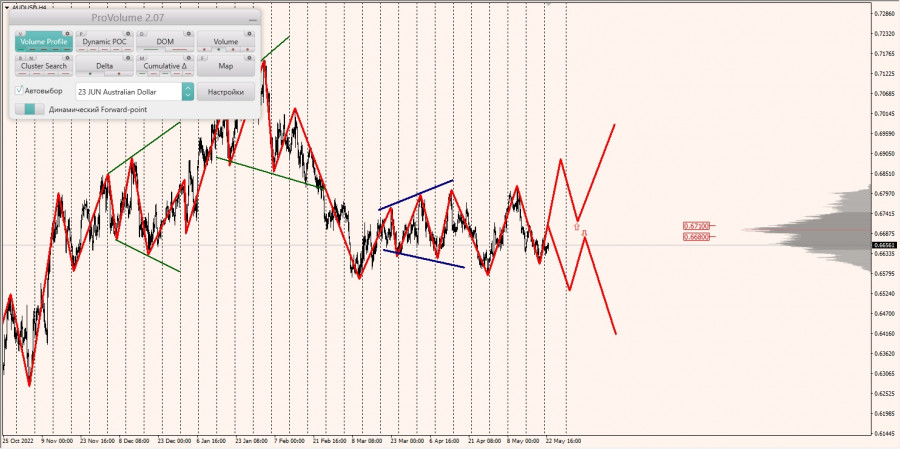
Task: Open settings gear on Cumulative Δ button
Action: click(189, 58)
